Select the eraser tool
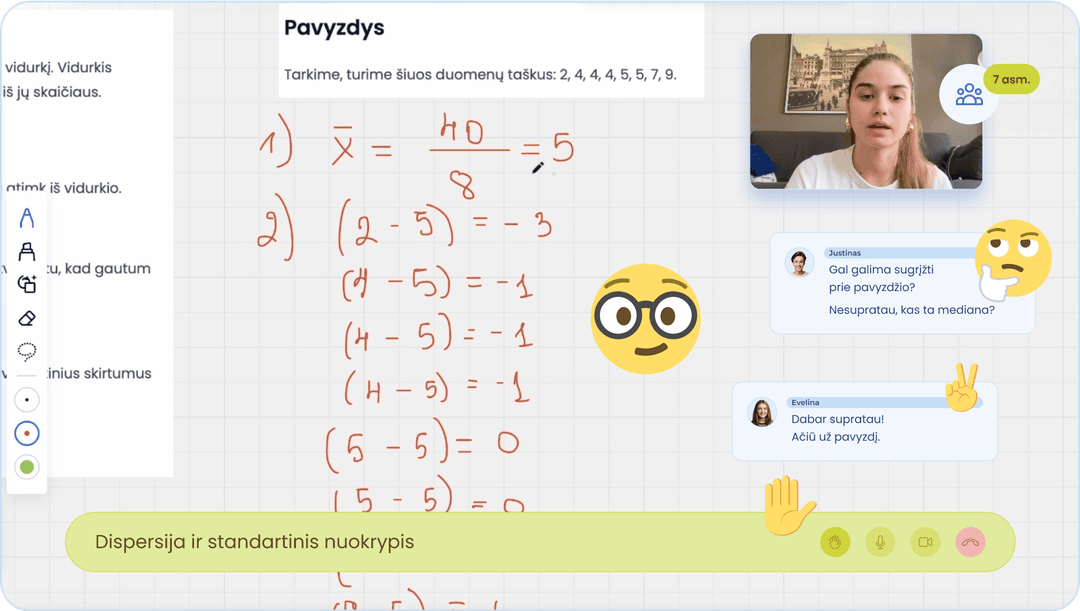Viewport: 1080px width, 611px height. tap(27, 318)
